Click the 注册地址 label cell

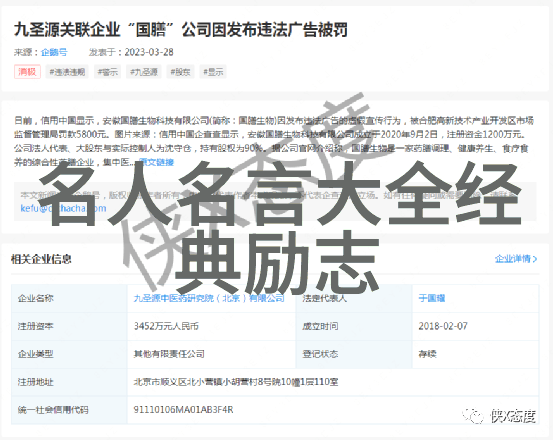click(69, 382)
